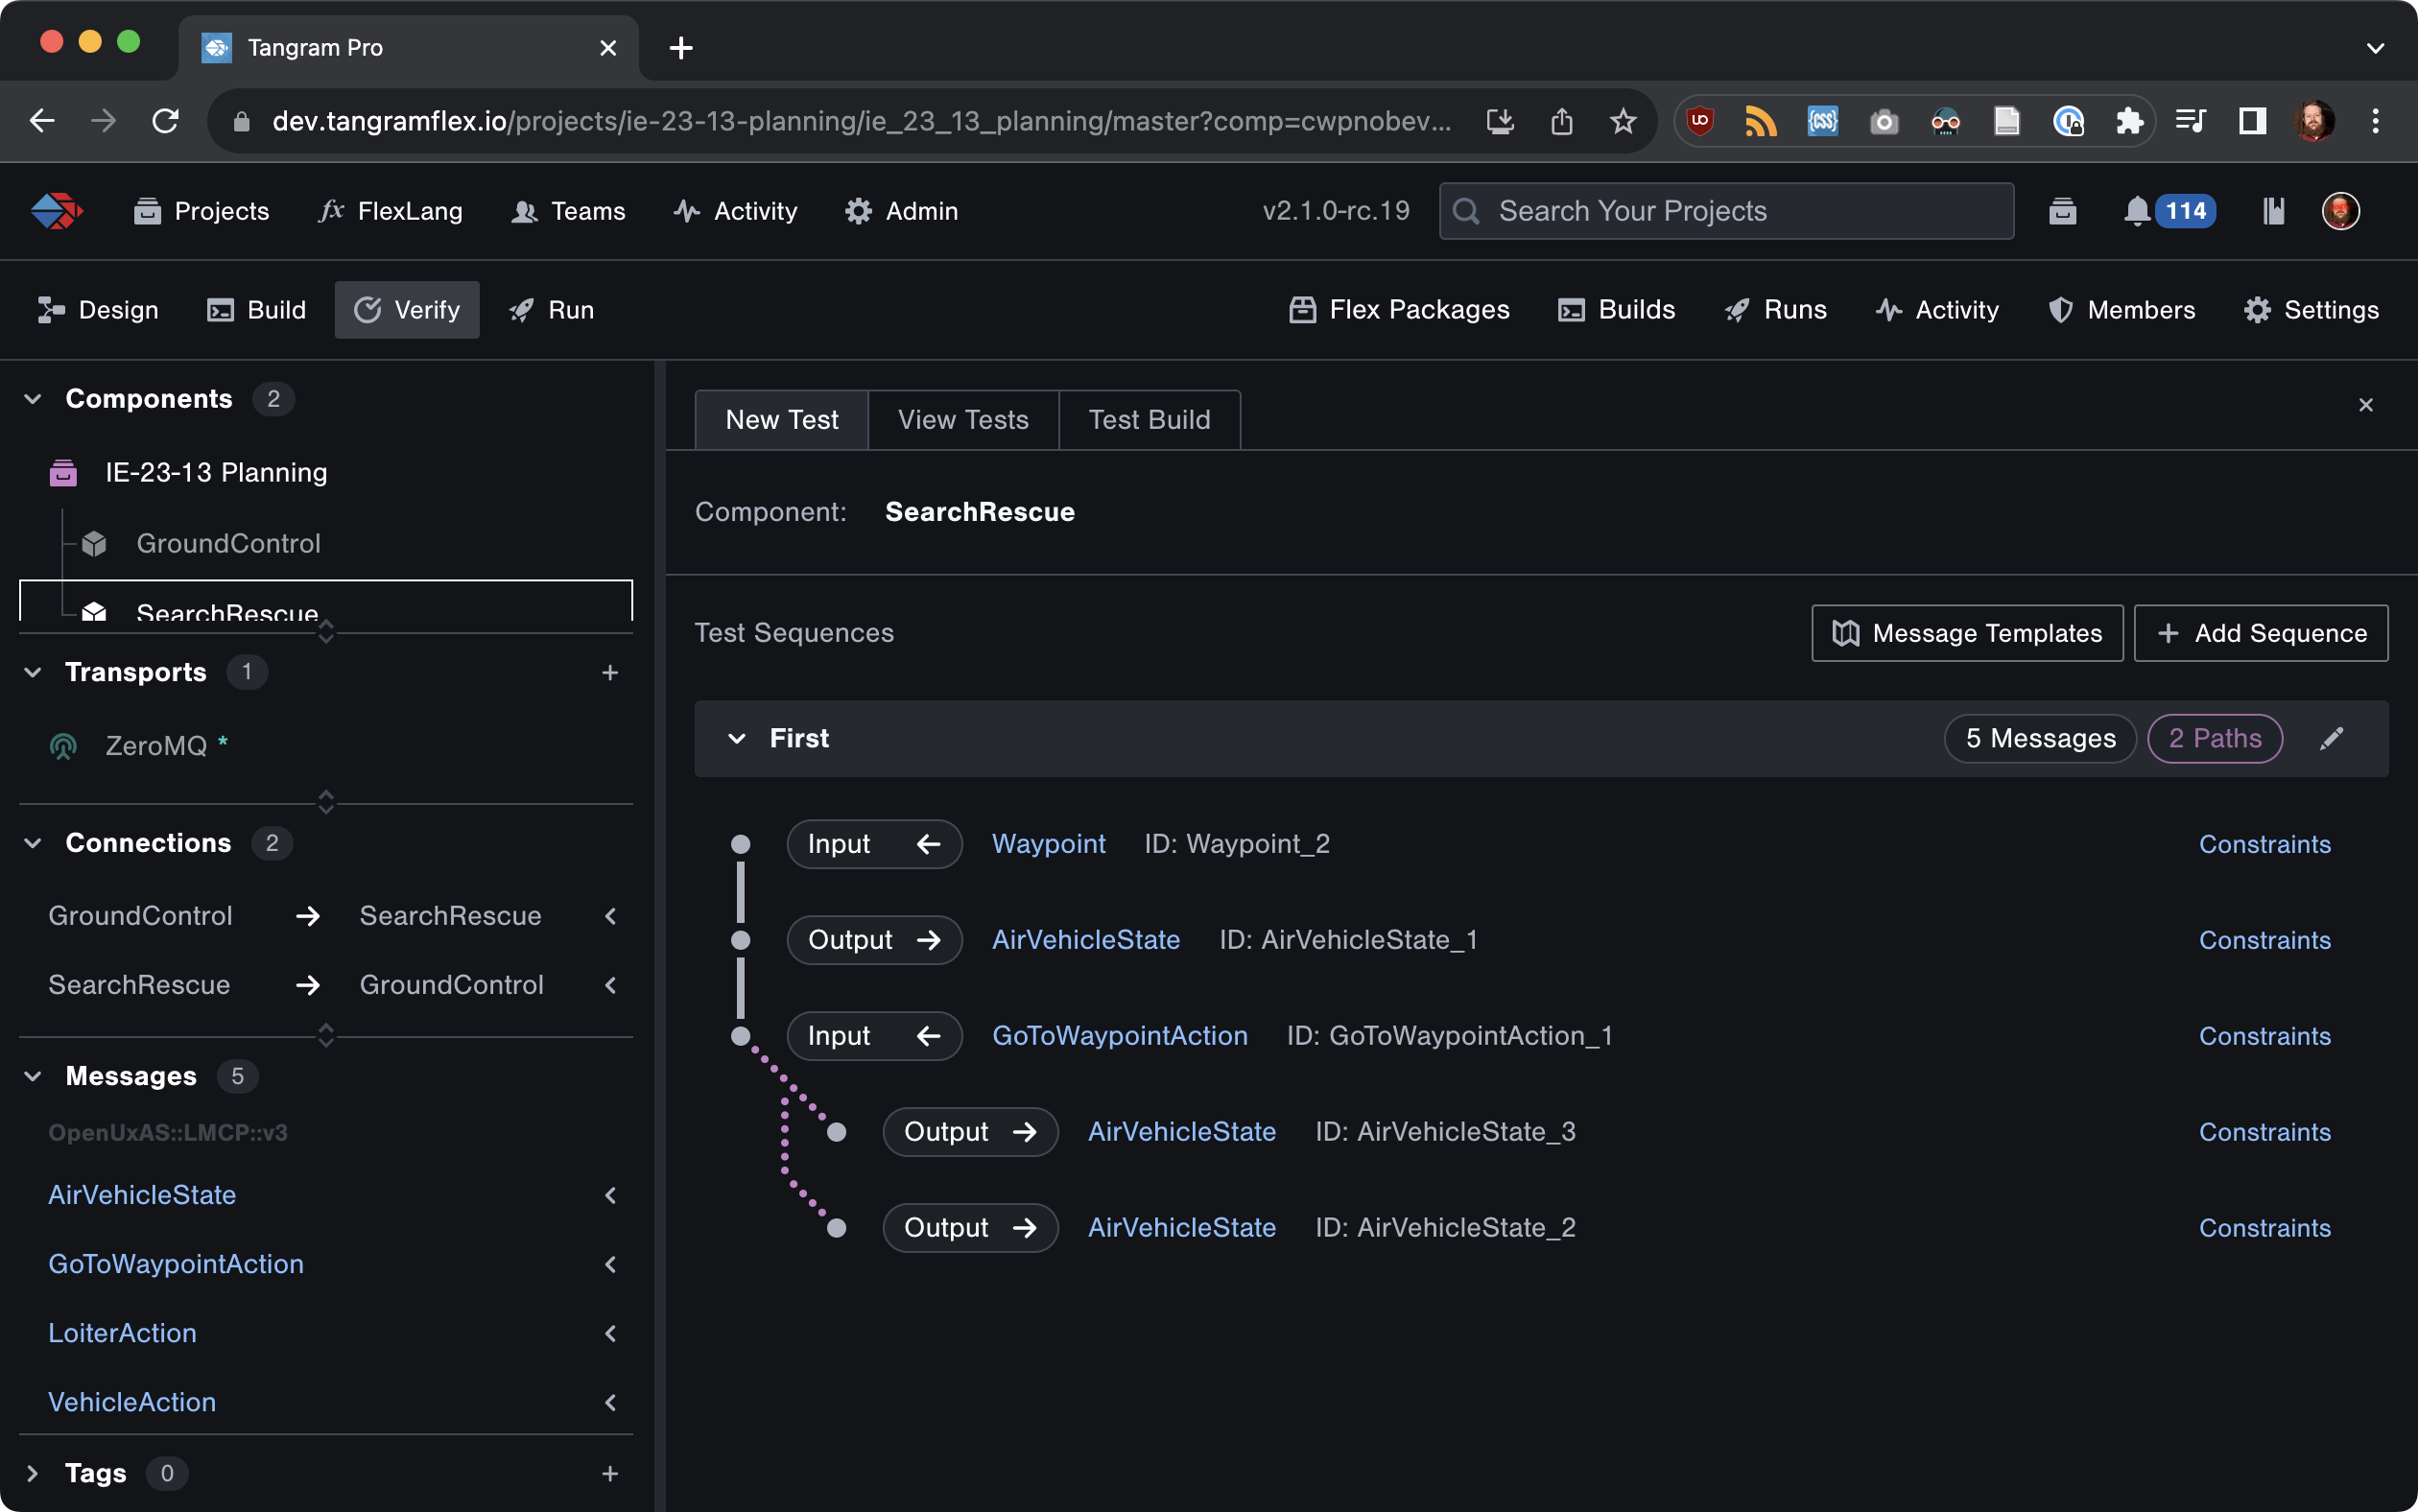2418x1512 pixels.
Task: Open the documentation book icon in header
Action: point(2273,211)
